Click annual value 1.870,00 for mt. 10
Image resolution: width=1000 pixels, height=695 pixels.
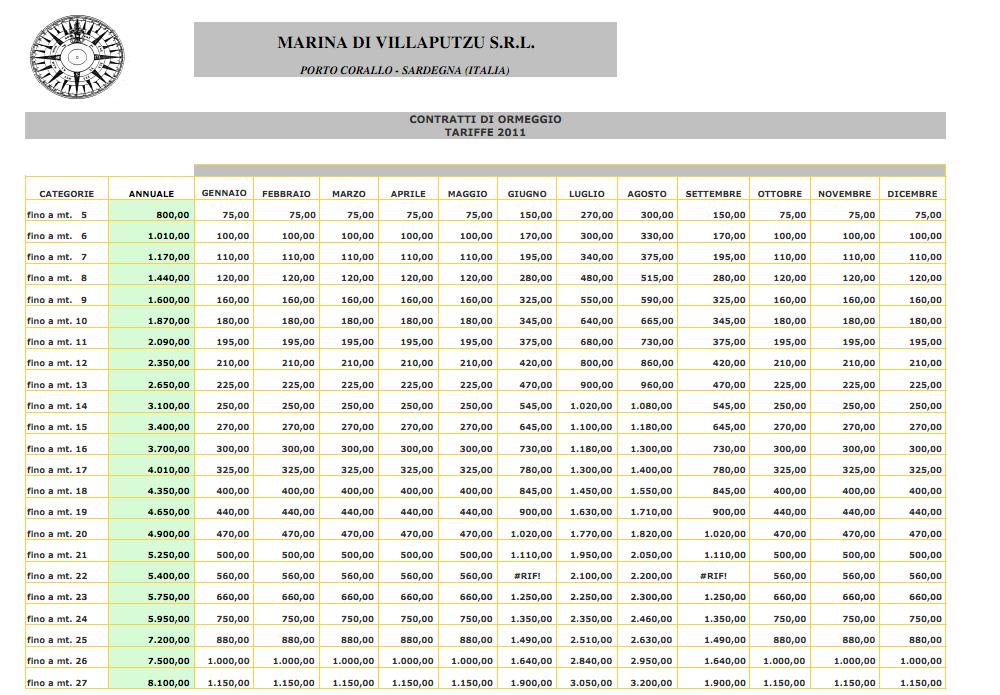coord(168,321)
